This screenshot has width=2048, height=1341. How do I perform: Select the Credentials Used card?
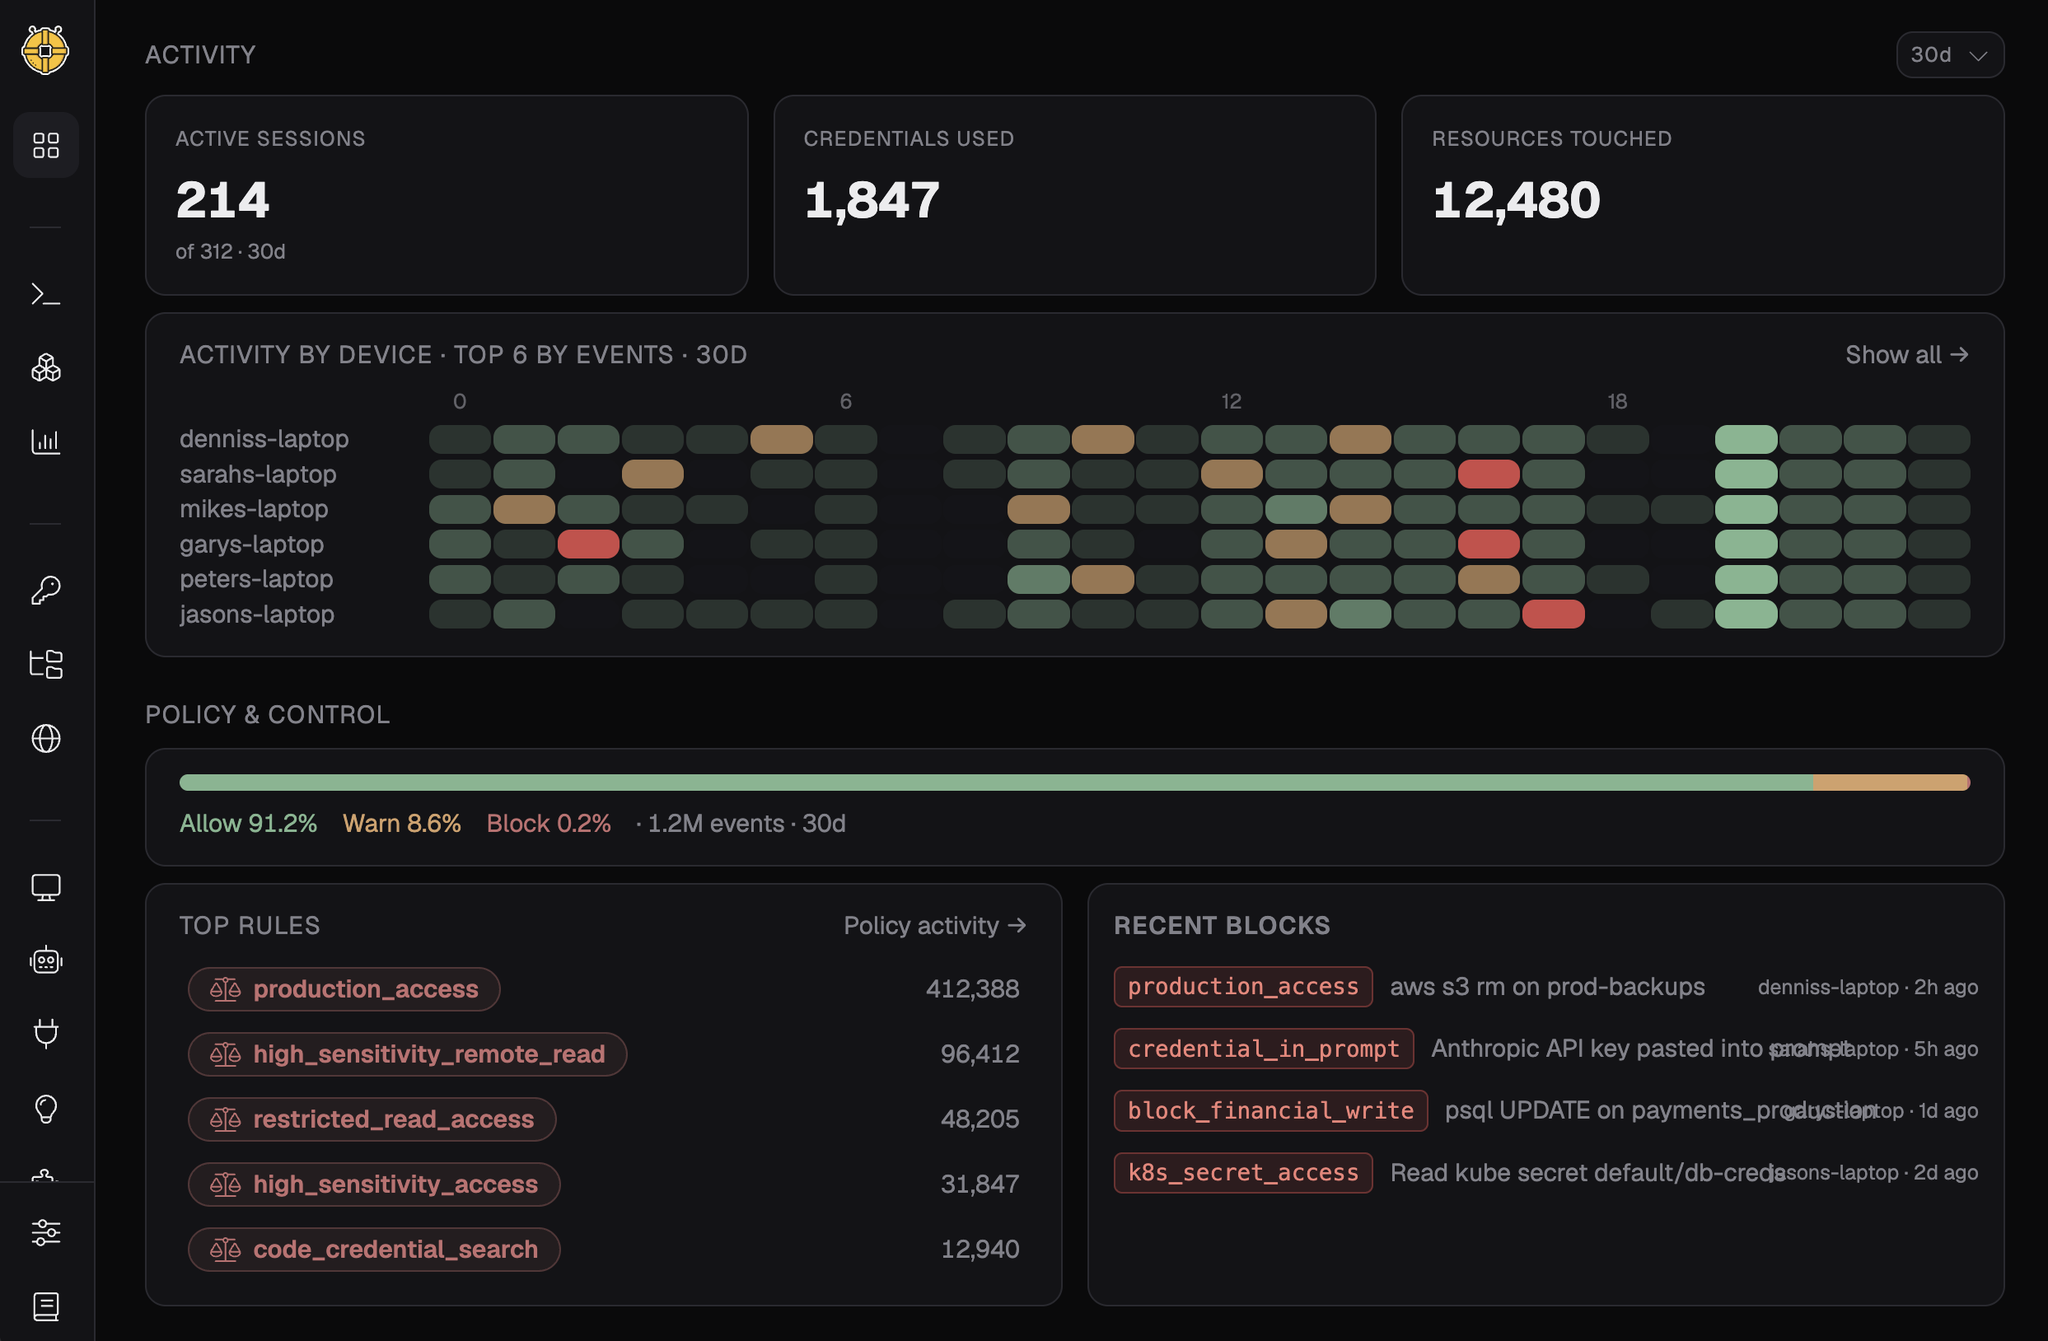pos(1075,195)
